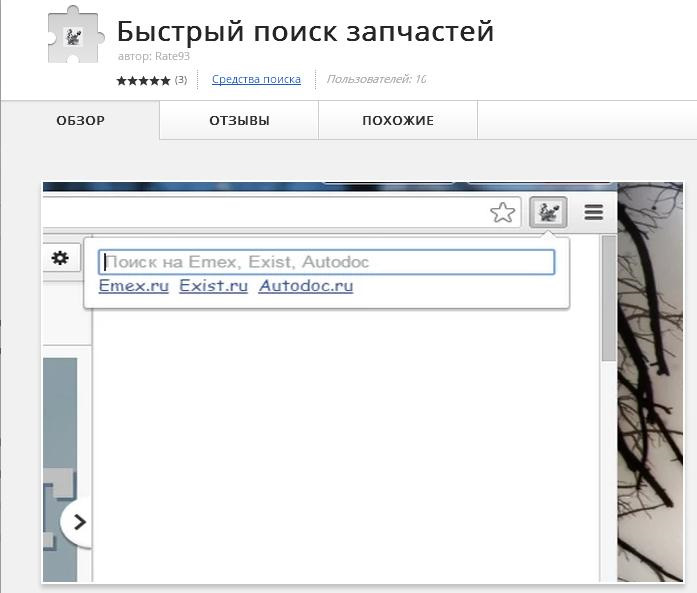Image resolution: width=697 pixels, height=593 pixels.
Task: Switch to the ОБЗОР tab
Action: pyautogui.click(x=80, y=120)
